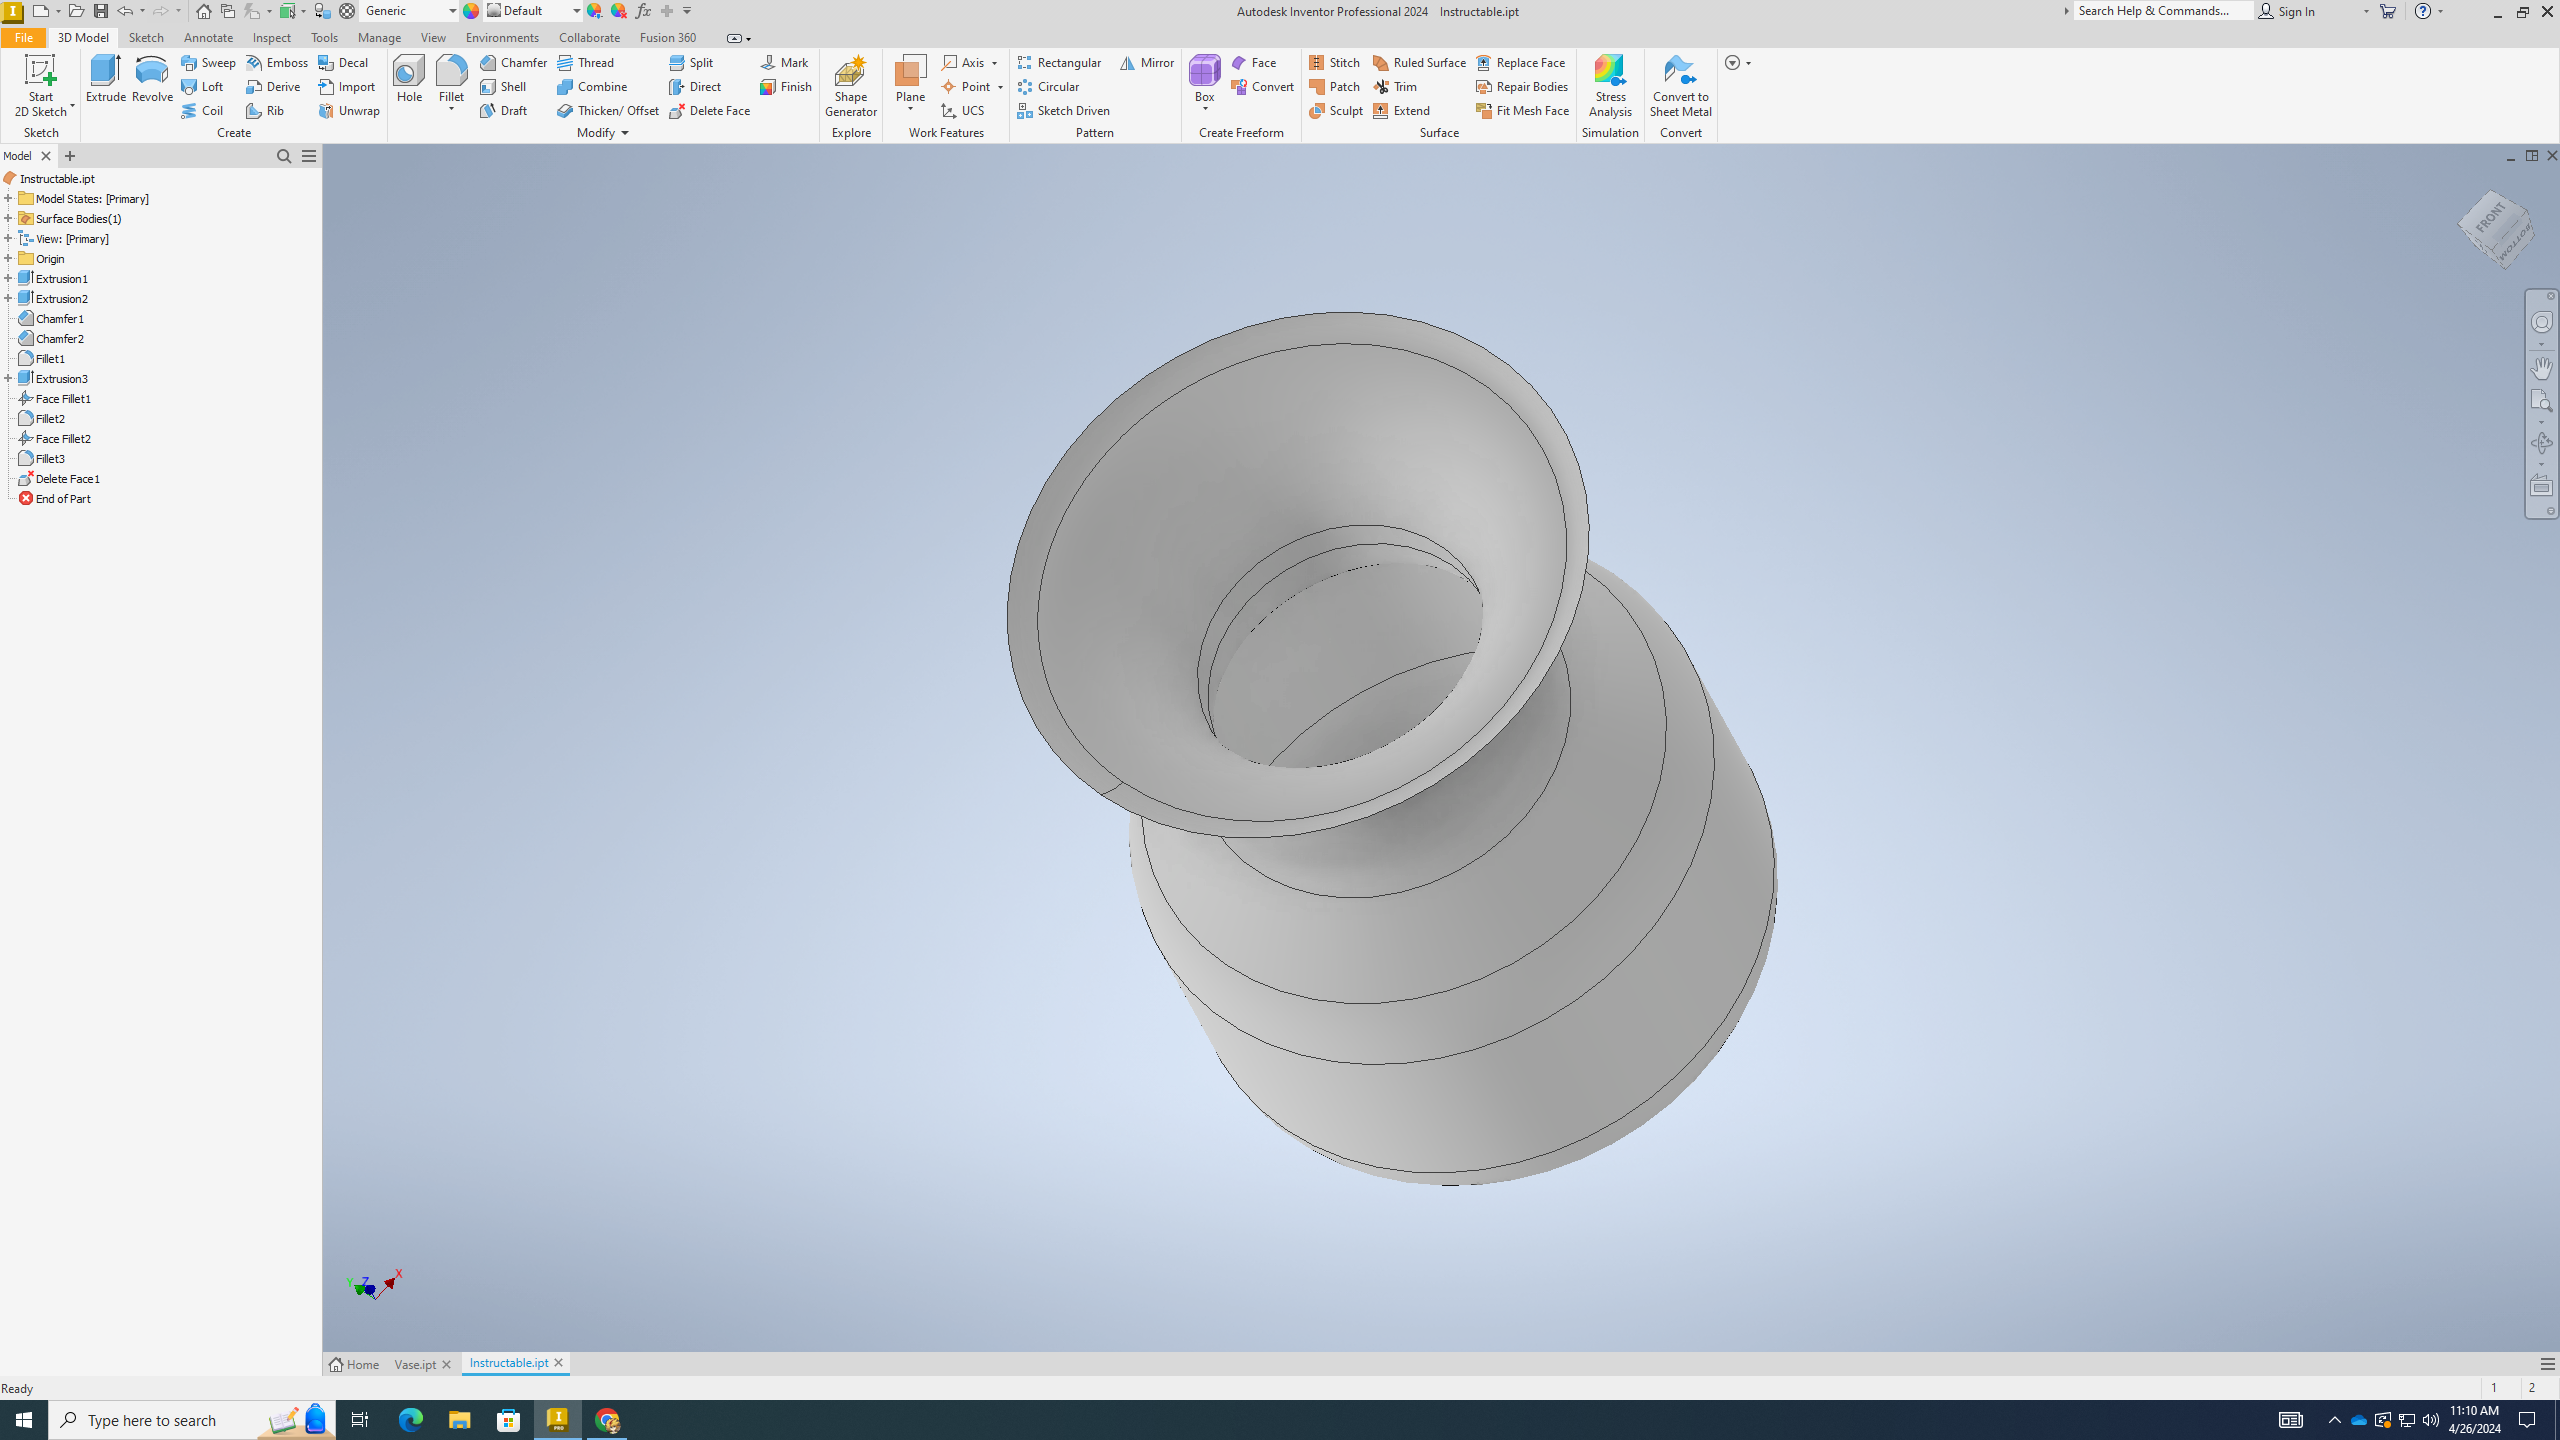Use the Delete Face tool
Screen dimensions: 2560x1440
pos(710,110)
